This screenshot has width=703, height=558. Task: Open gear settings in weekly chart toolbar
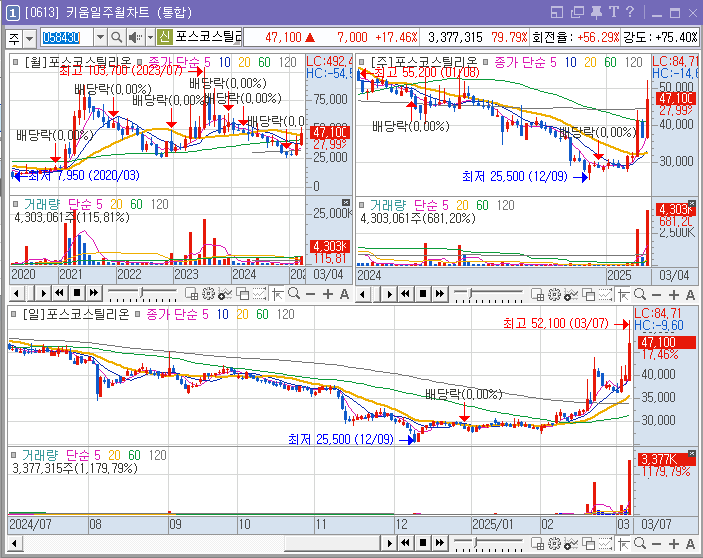(x=555, y=294)
